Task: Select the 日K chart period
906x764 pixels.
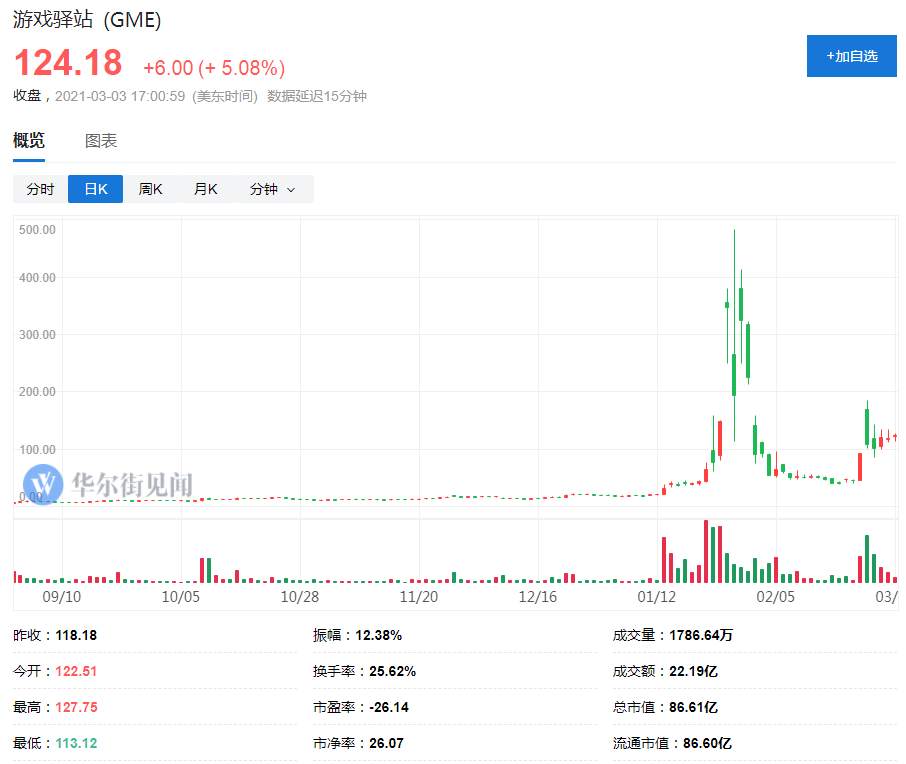Action: click(x=95, y=189)
